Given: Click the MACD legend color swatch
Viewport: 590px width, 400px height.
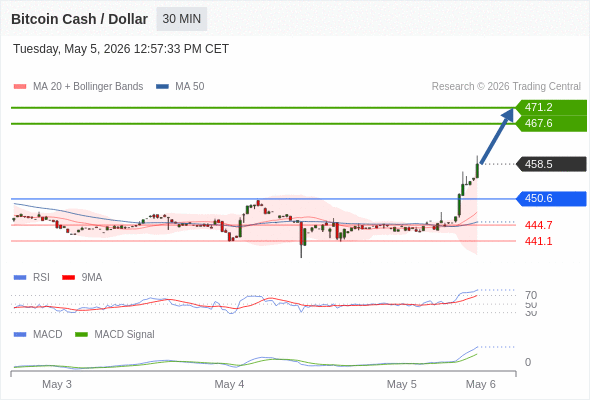Looking at the screenshot, I should [x=20, y=335].
